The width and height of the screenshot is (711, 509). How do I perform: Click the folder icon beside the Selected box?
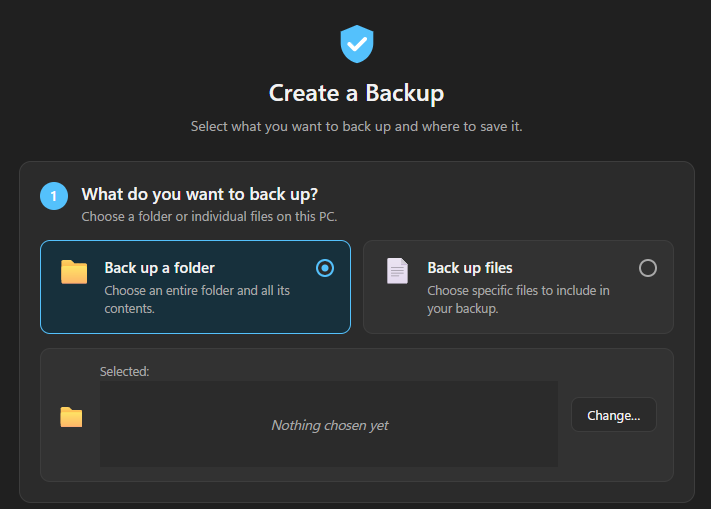[x=71, y=417]
